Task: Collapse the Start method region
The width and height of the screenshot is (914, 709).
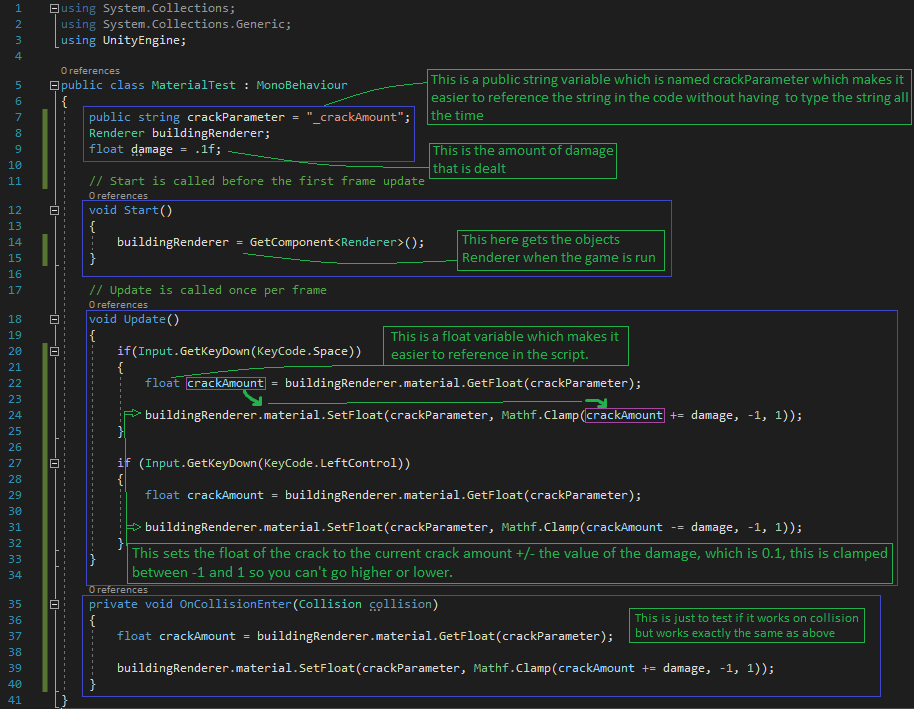Action: [53, 210]
